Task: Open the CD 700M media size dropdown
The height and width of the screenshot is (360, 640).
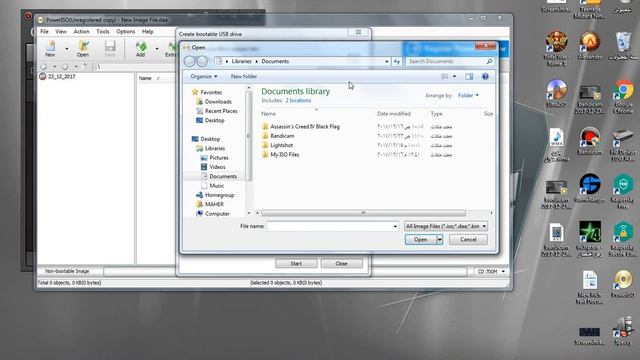Action: pyautogui.click(x=491, y=271)
